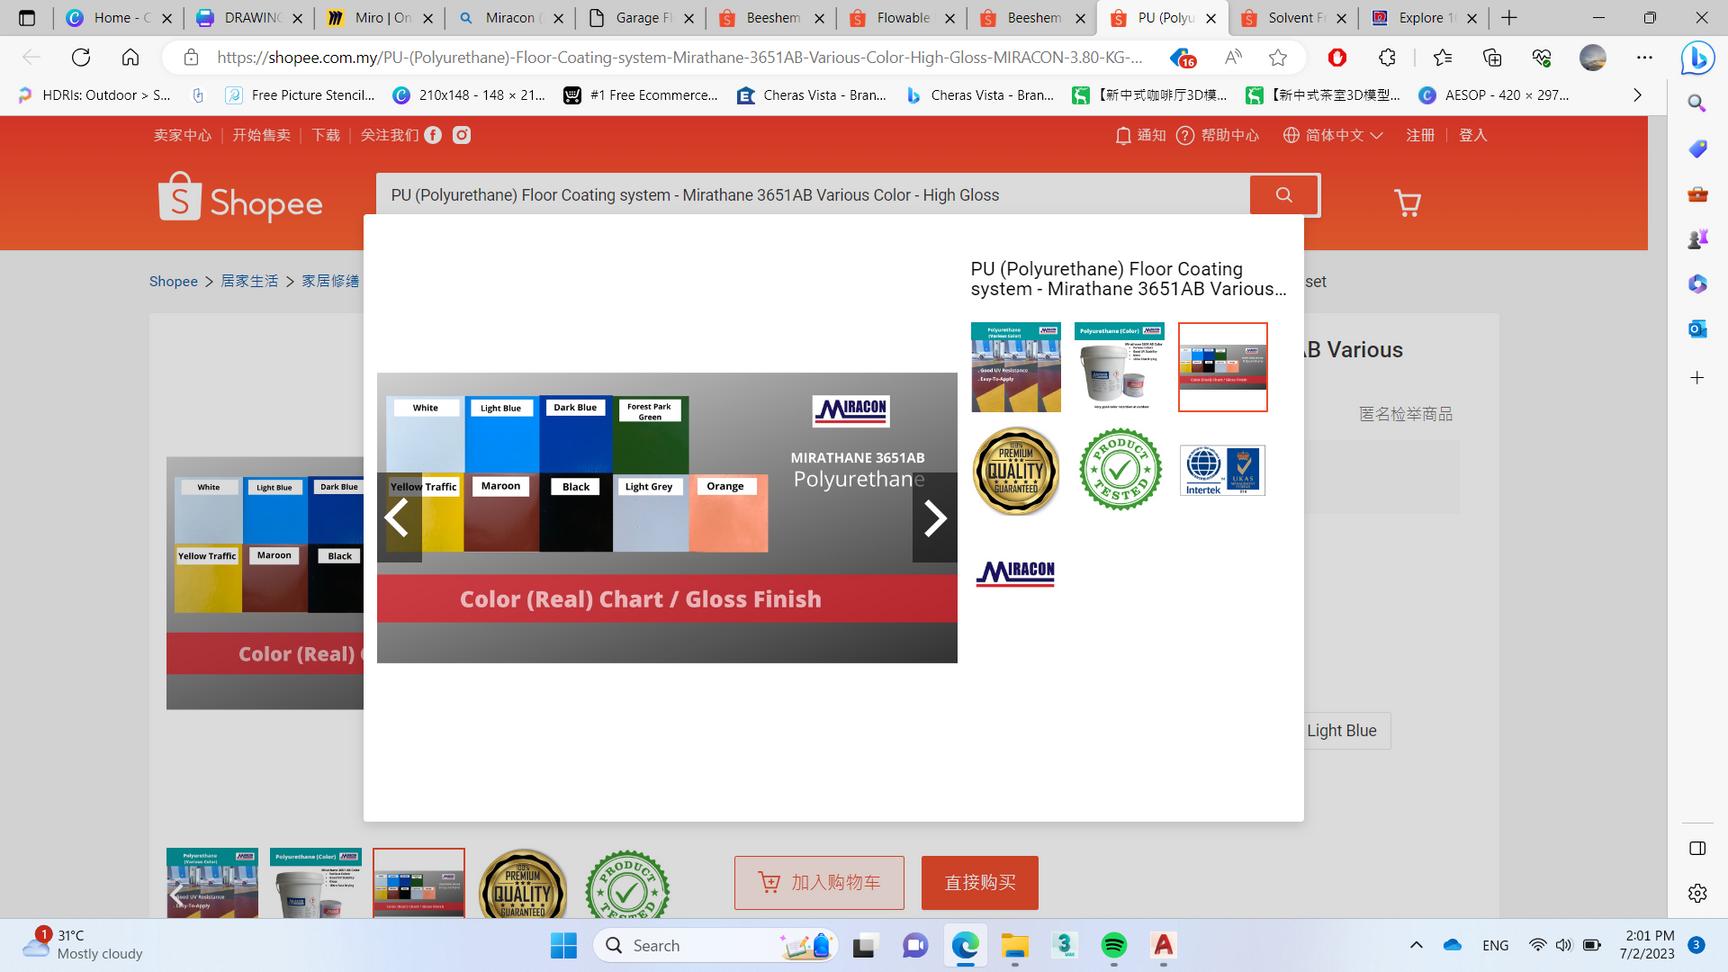The image size is (1728, 972).
Task: Open Bing chat sidebar icon
Action: click(1697, 58)
